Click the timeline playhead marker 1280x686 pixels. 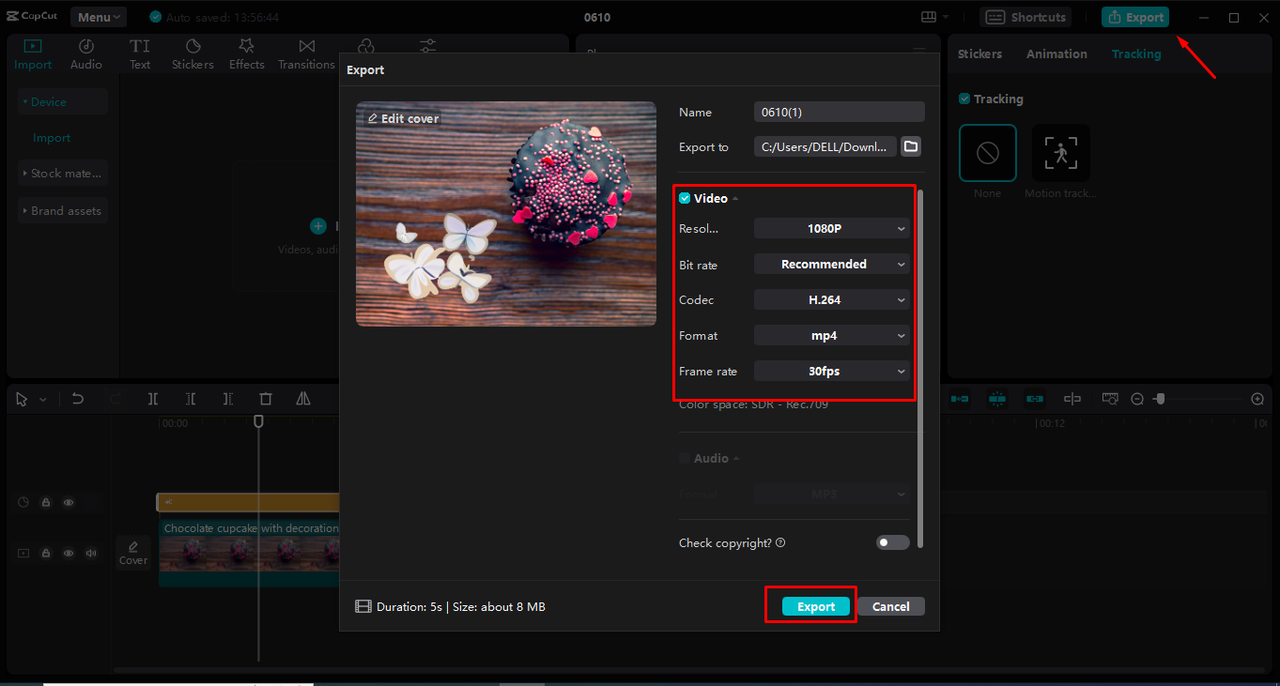pyautogui.click(x=258, y=422)
